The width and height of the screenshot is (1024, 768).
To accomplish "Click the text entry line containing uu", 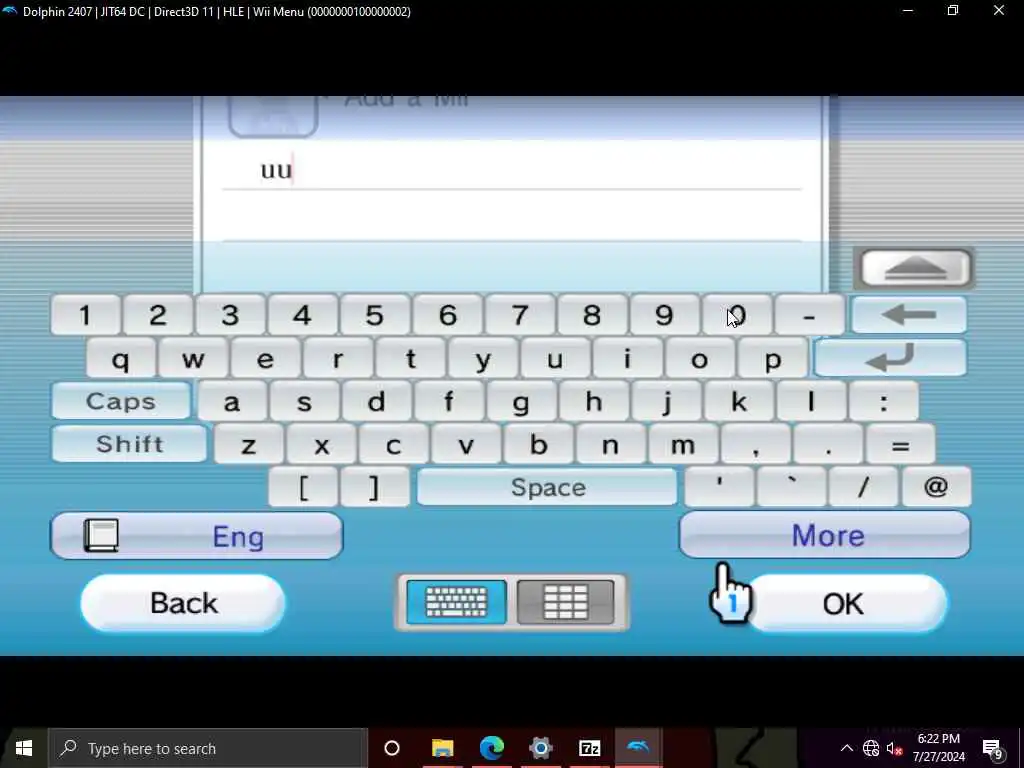I will 511,170.
